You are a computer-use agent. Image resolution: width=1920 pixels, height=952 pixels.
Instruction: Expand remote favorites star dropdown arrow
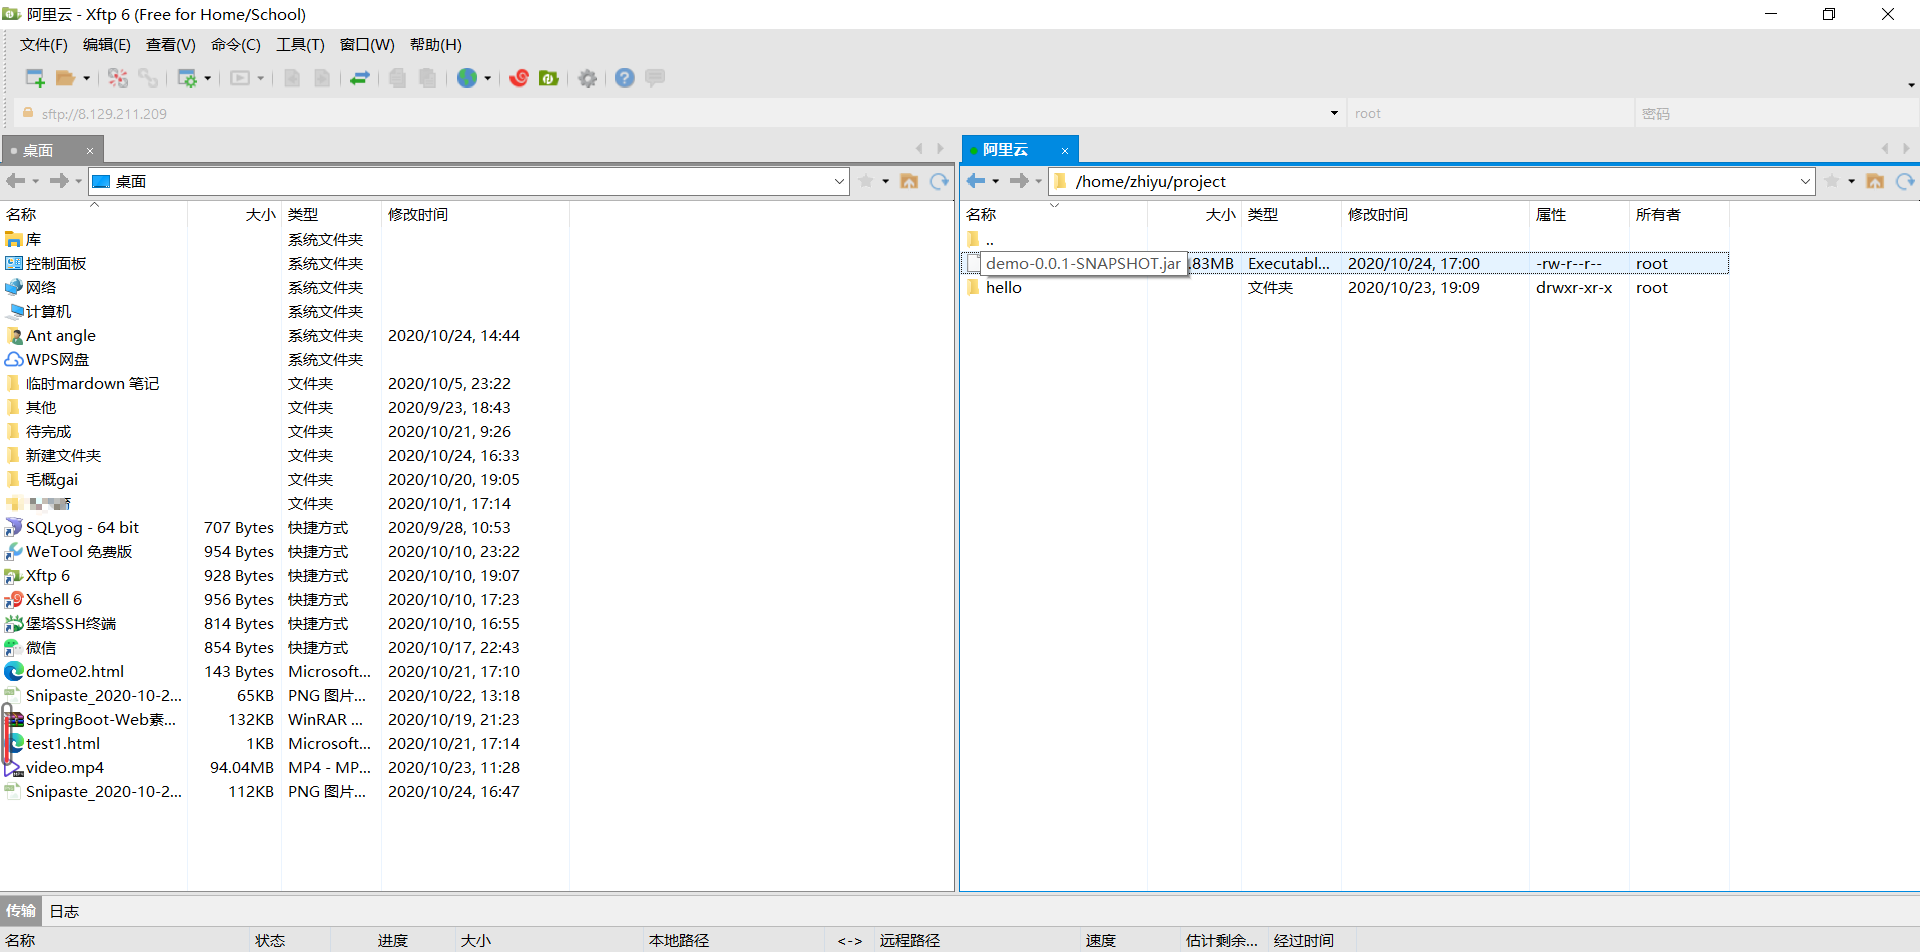point(1851,181)
